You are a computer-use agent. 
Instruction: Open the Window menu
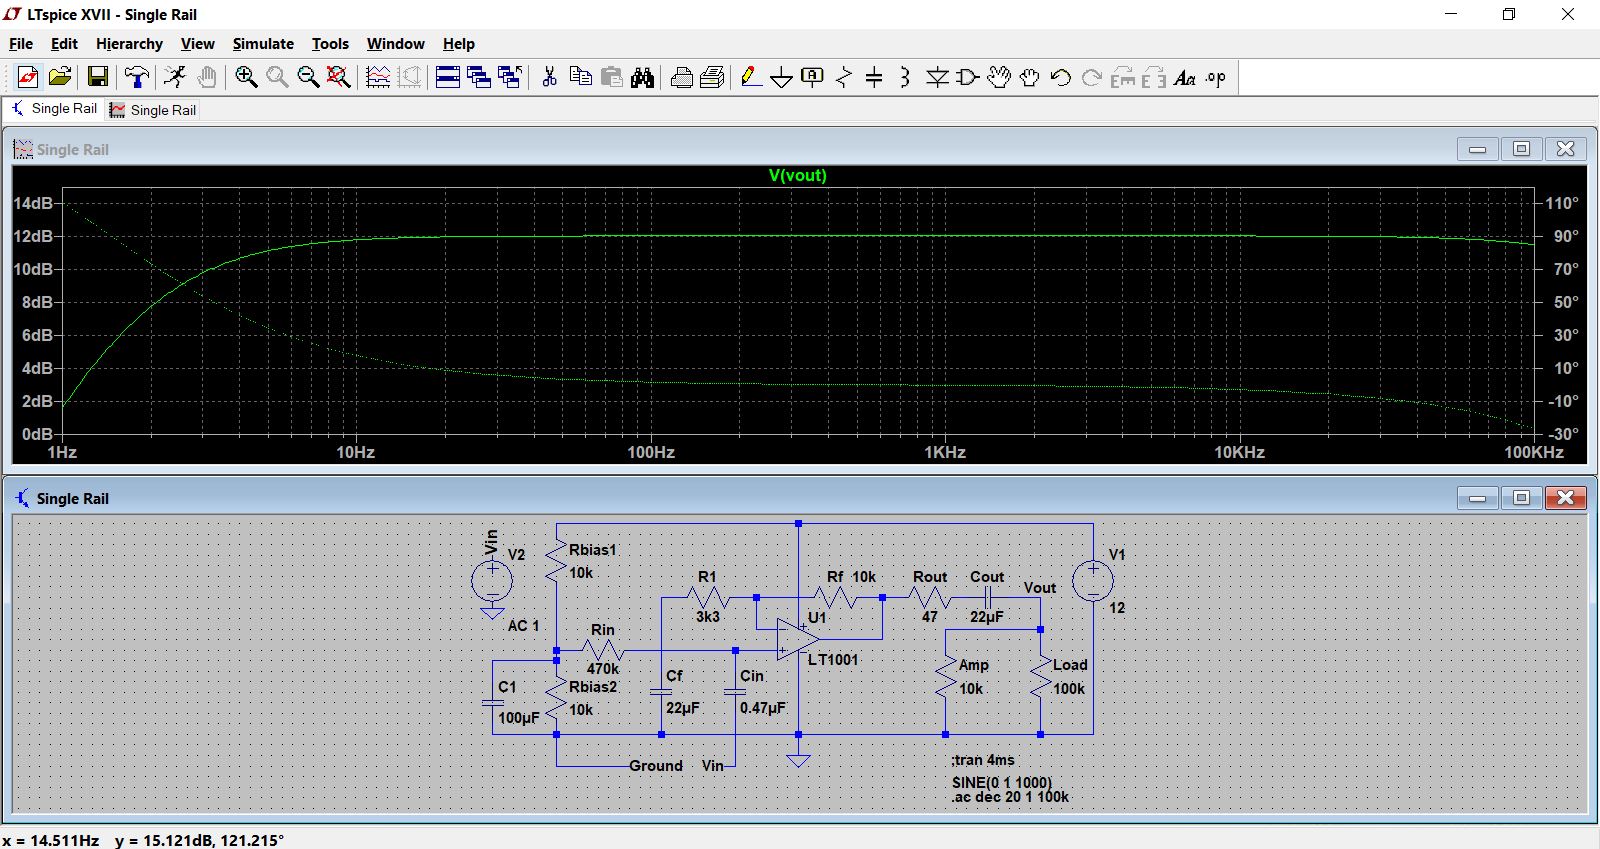coord(395,44)
